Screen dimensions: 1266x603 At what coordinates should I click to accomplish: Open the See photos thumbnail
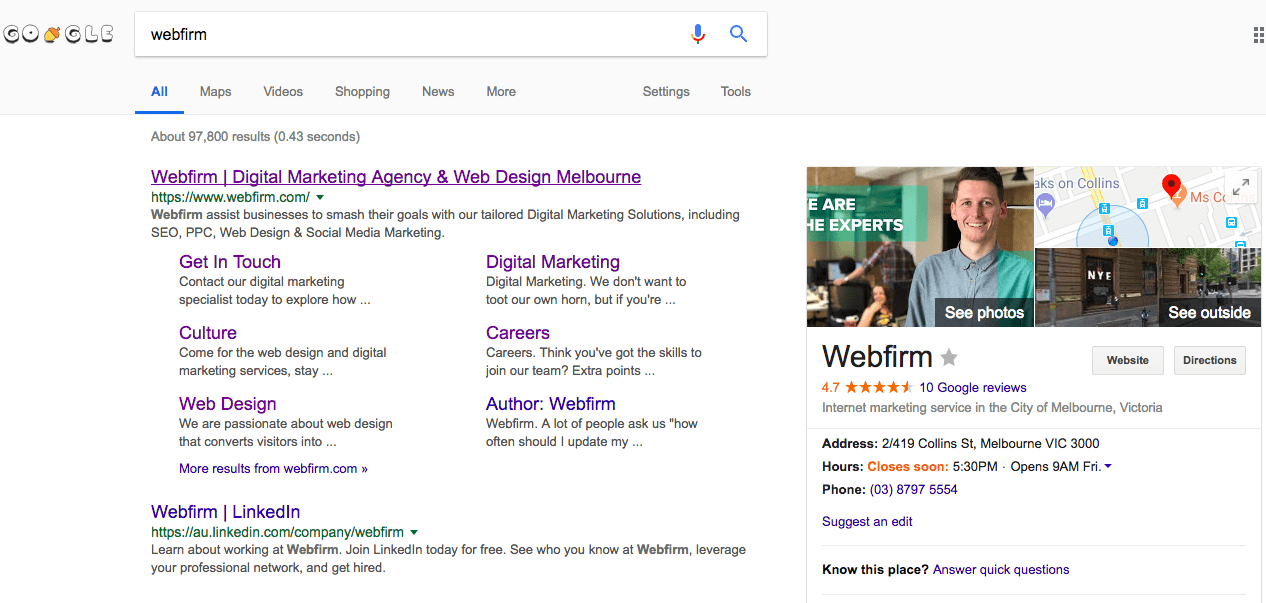coord(920,247)
